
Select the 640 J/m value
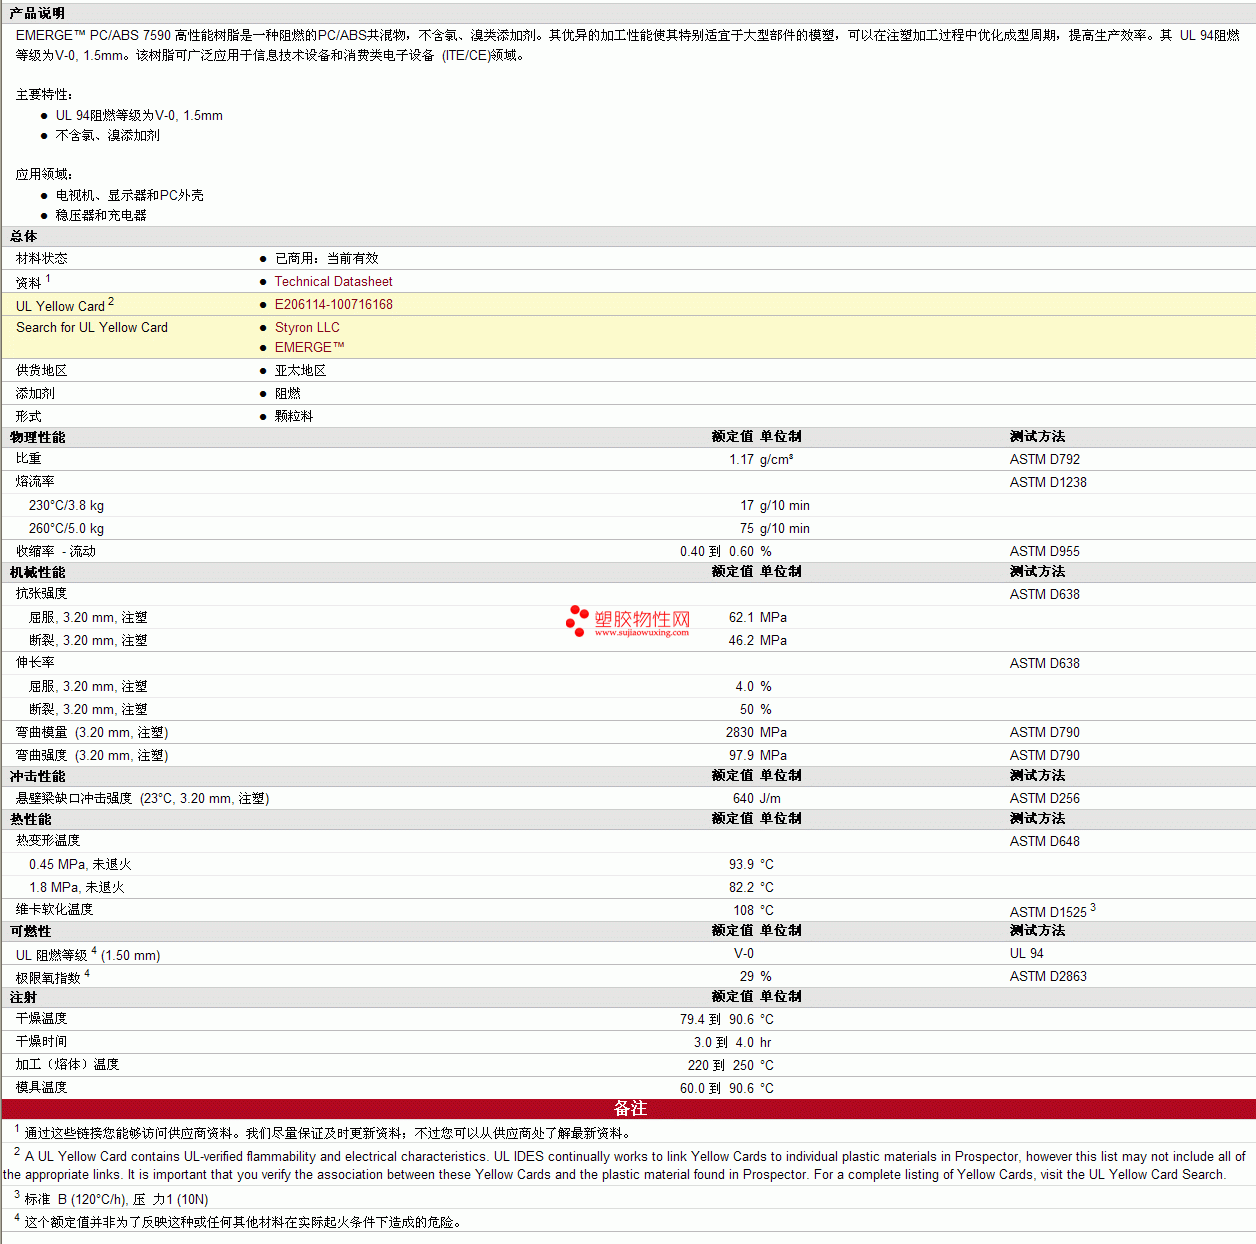[757, 799]
